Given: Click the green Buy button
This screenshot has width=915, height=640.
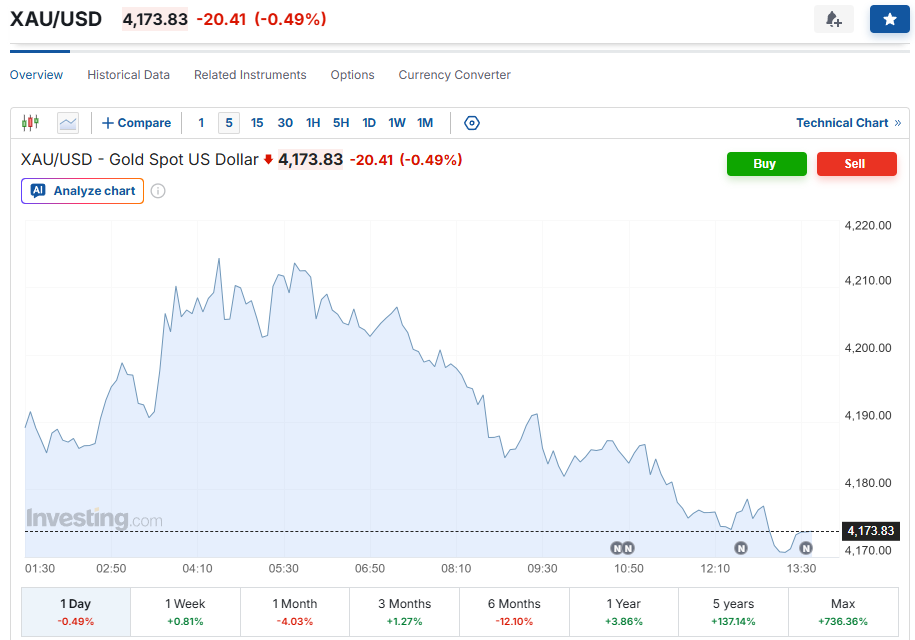Looking at the screenshot, I should [766, 164].
